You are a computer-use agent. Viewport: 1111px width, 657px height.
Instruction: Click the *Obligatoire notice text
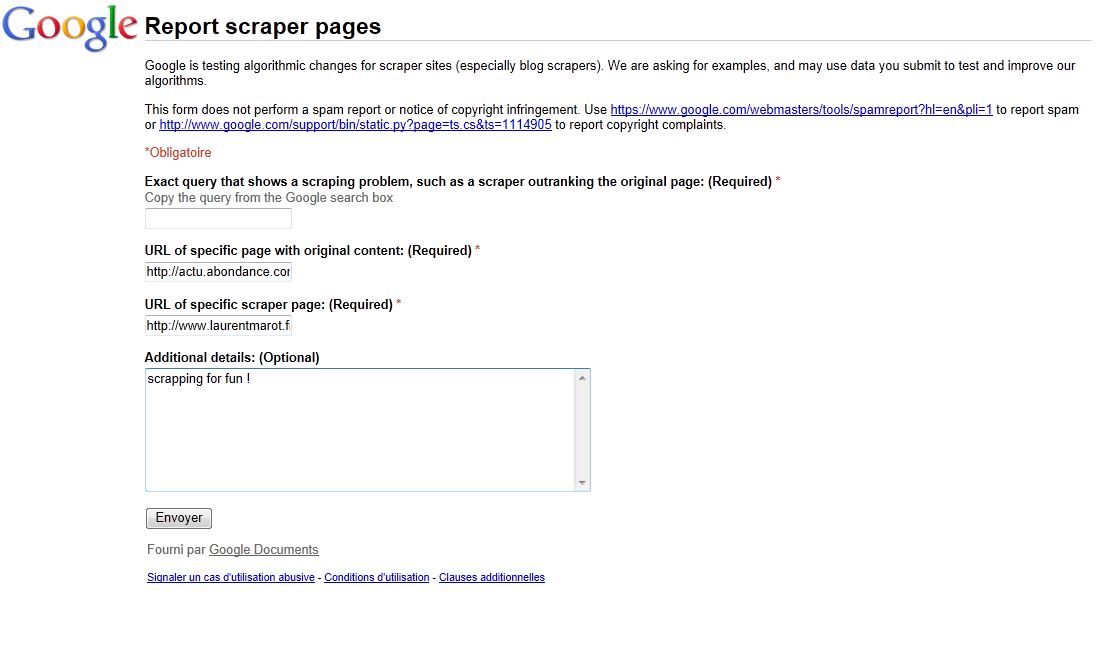click(x=178, y=152)
